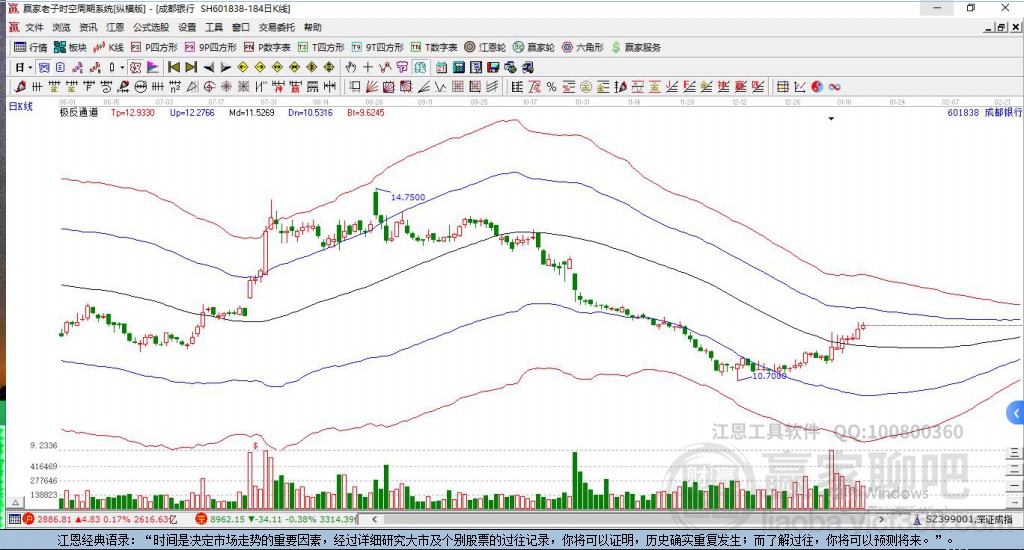The image size is (1024, 550).
Task: Click the circled 金 icon
Action: (586, 86)
